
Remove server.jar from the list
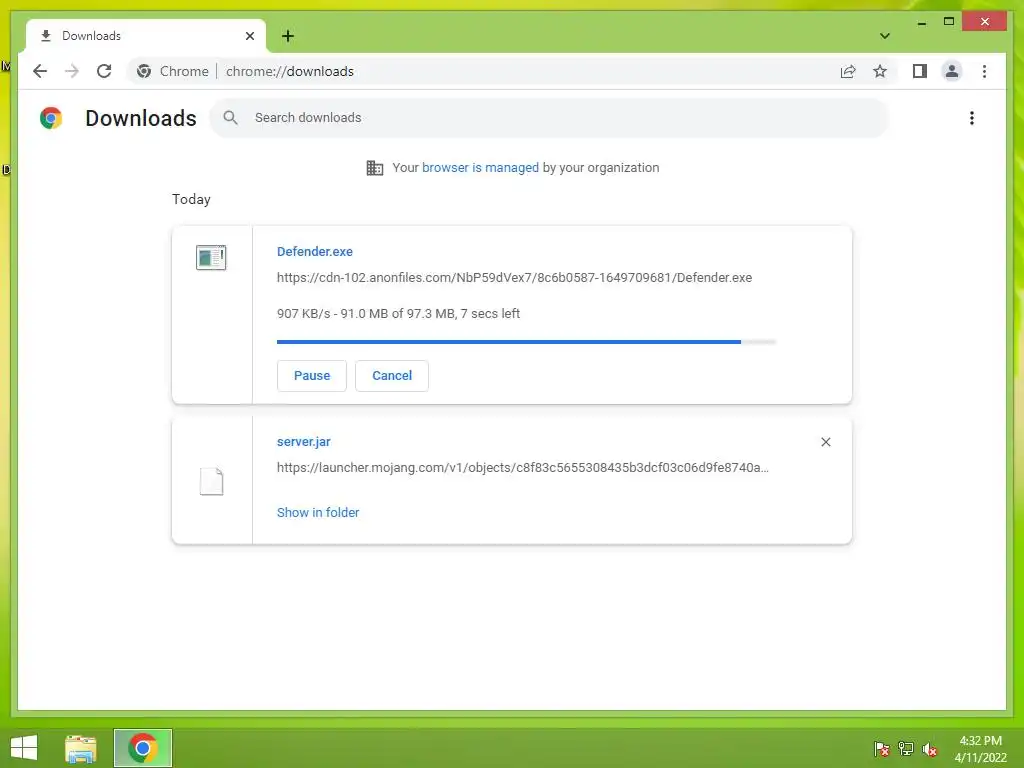pos(825,442)
